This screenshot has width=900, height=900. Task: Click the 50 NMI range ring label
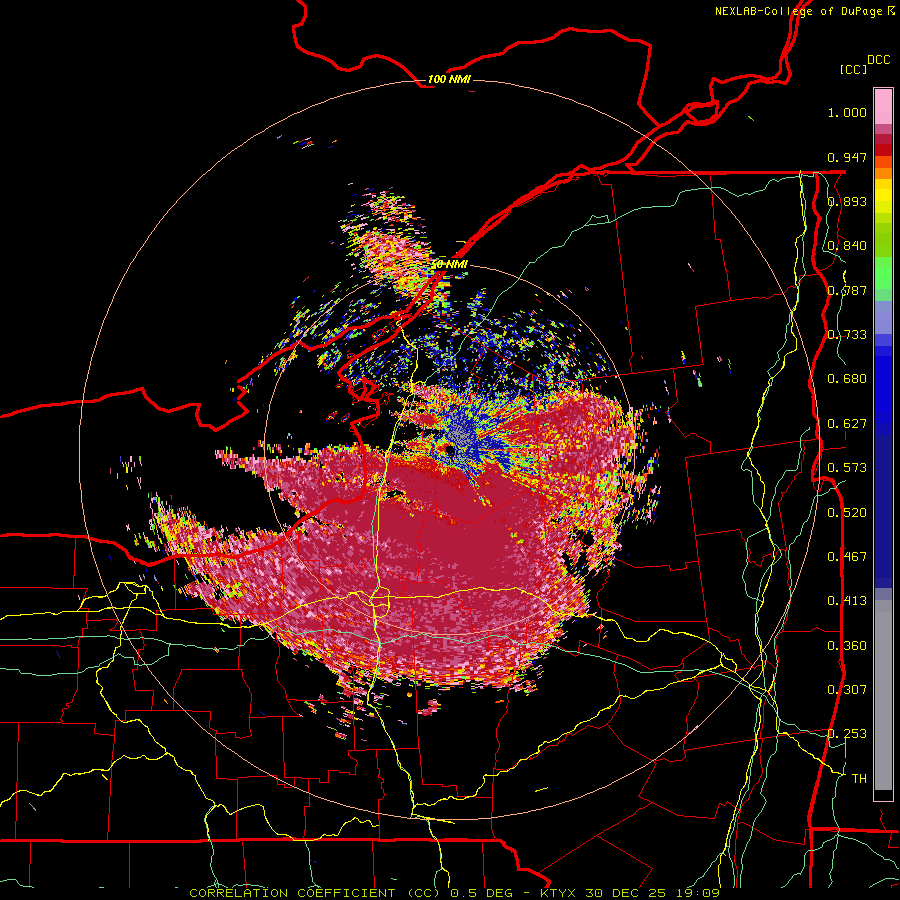(x=449, y=265)
